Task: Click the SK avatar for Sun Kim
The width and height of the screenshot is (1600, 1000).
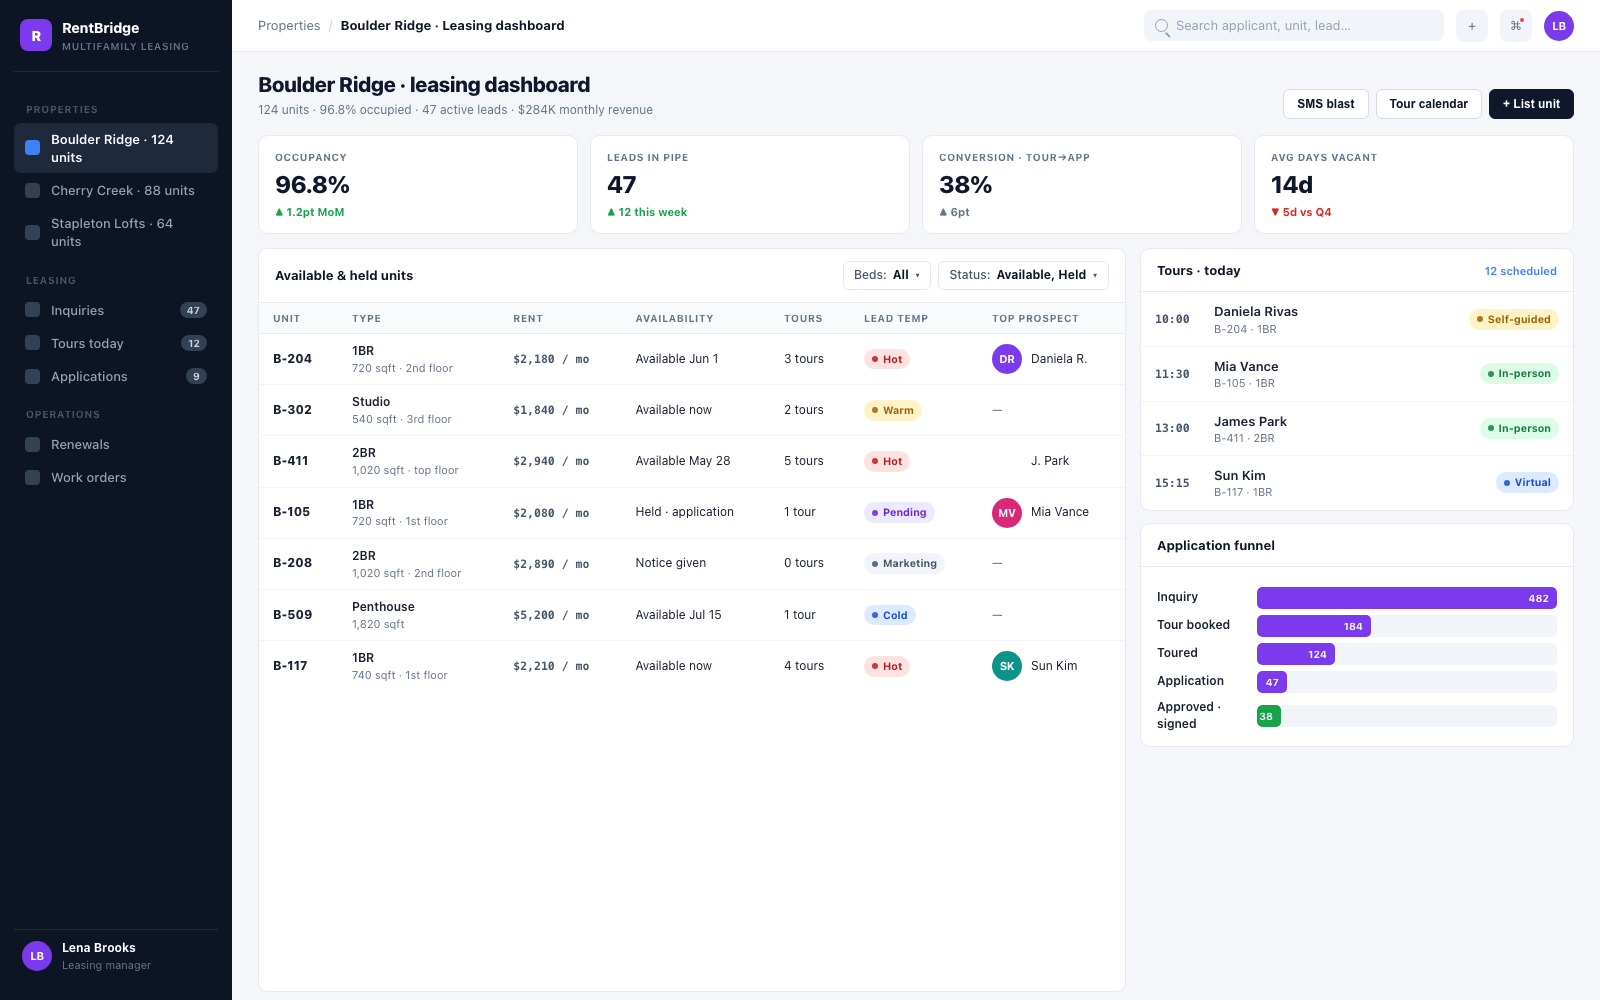Action: tap(1007, 666)
